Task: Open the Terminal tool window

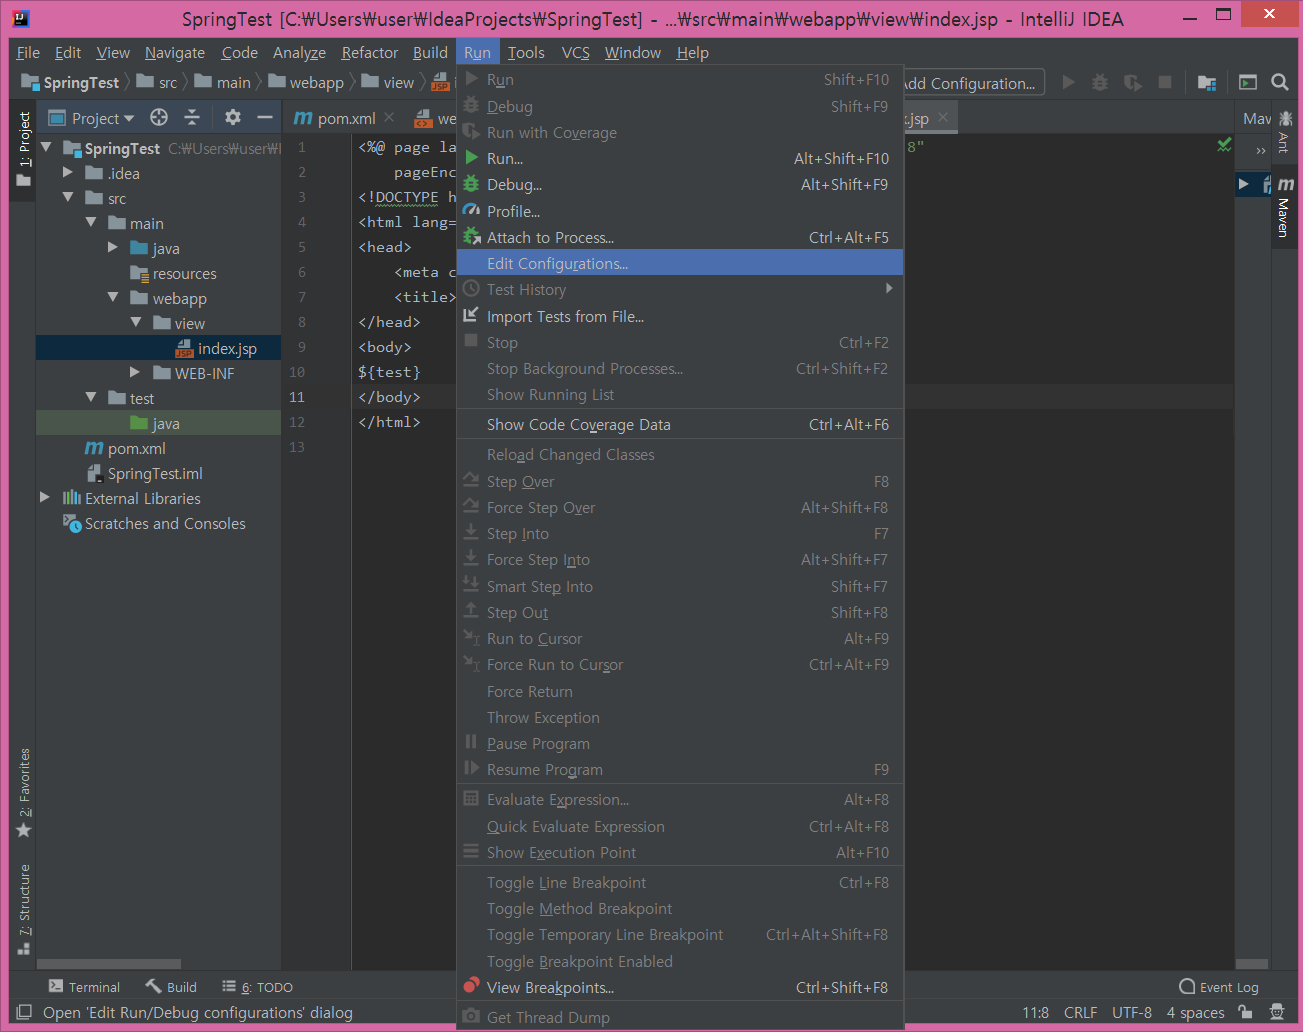Action: pos(84,987)
